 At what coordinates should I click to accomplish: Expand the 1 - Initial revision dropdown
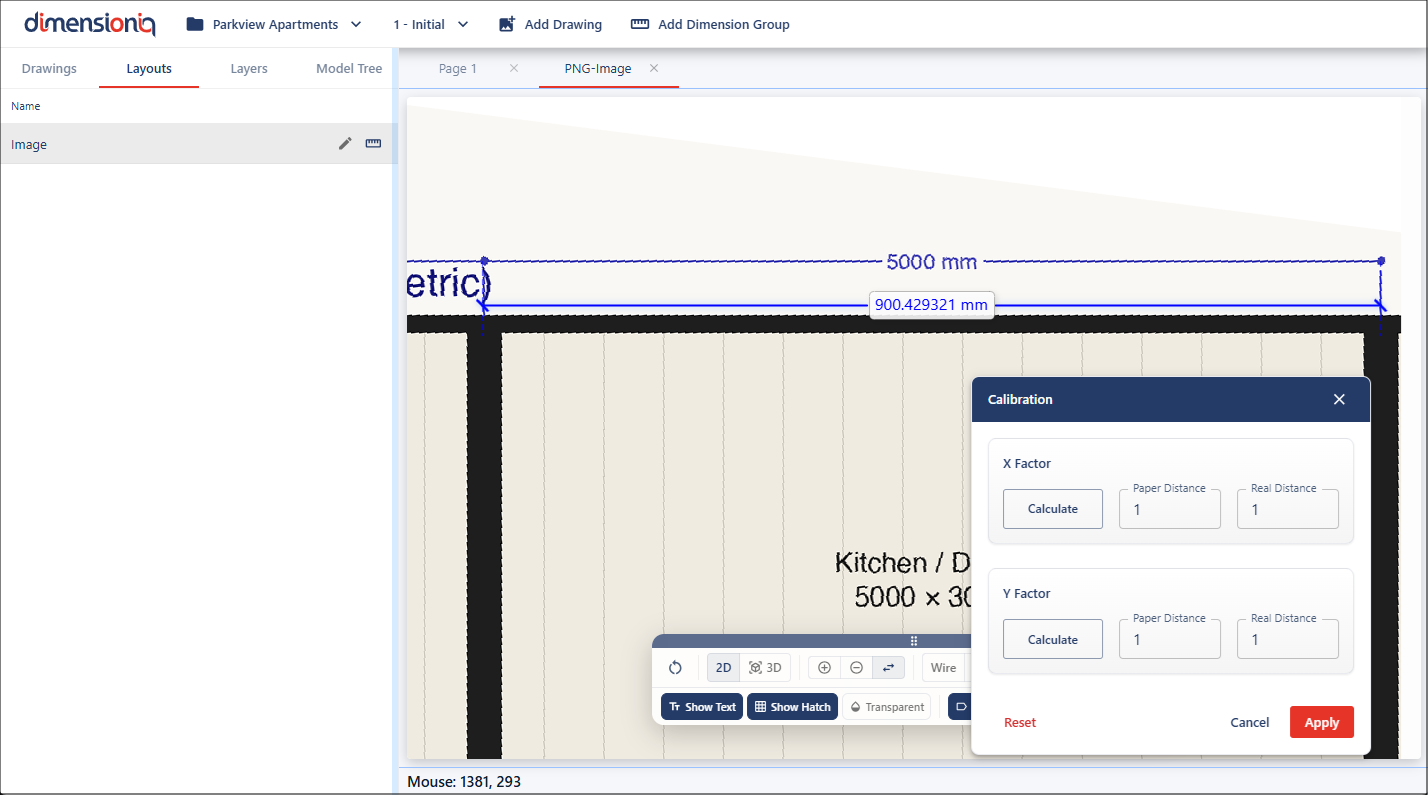(x=431, y=24)
